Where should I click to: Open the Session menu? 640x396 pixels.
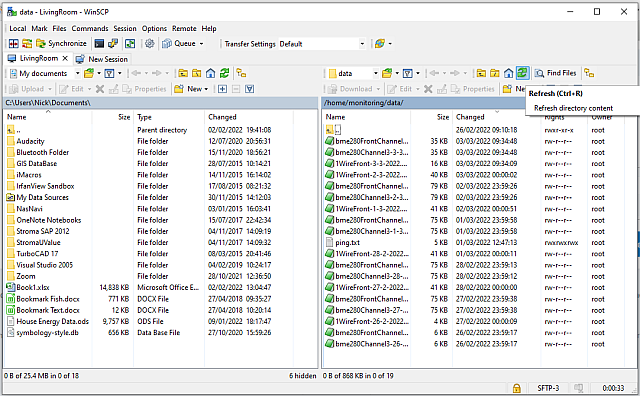coord(125,29)
